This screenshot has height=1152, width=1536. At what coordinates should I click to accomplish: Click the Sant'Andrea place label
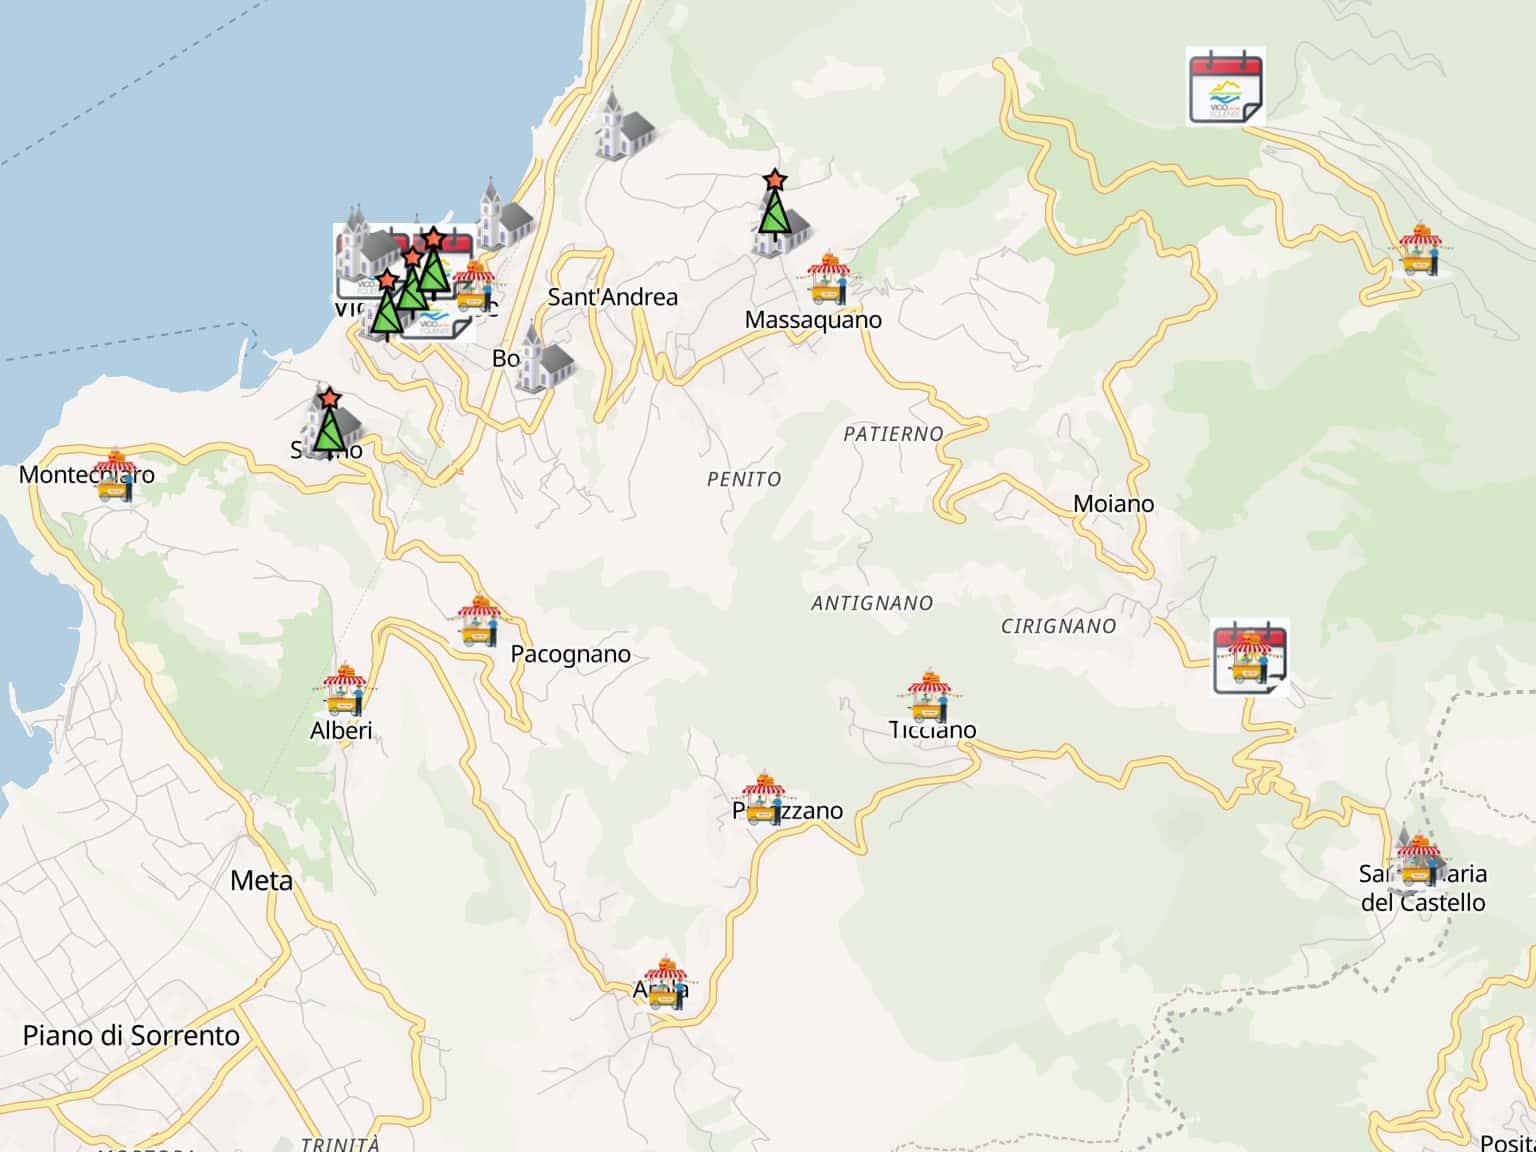612,297
